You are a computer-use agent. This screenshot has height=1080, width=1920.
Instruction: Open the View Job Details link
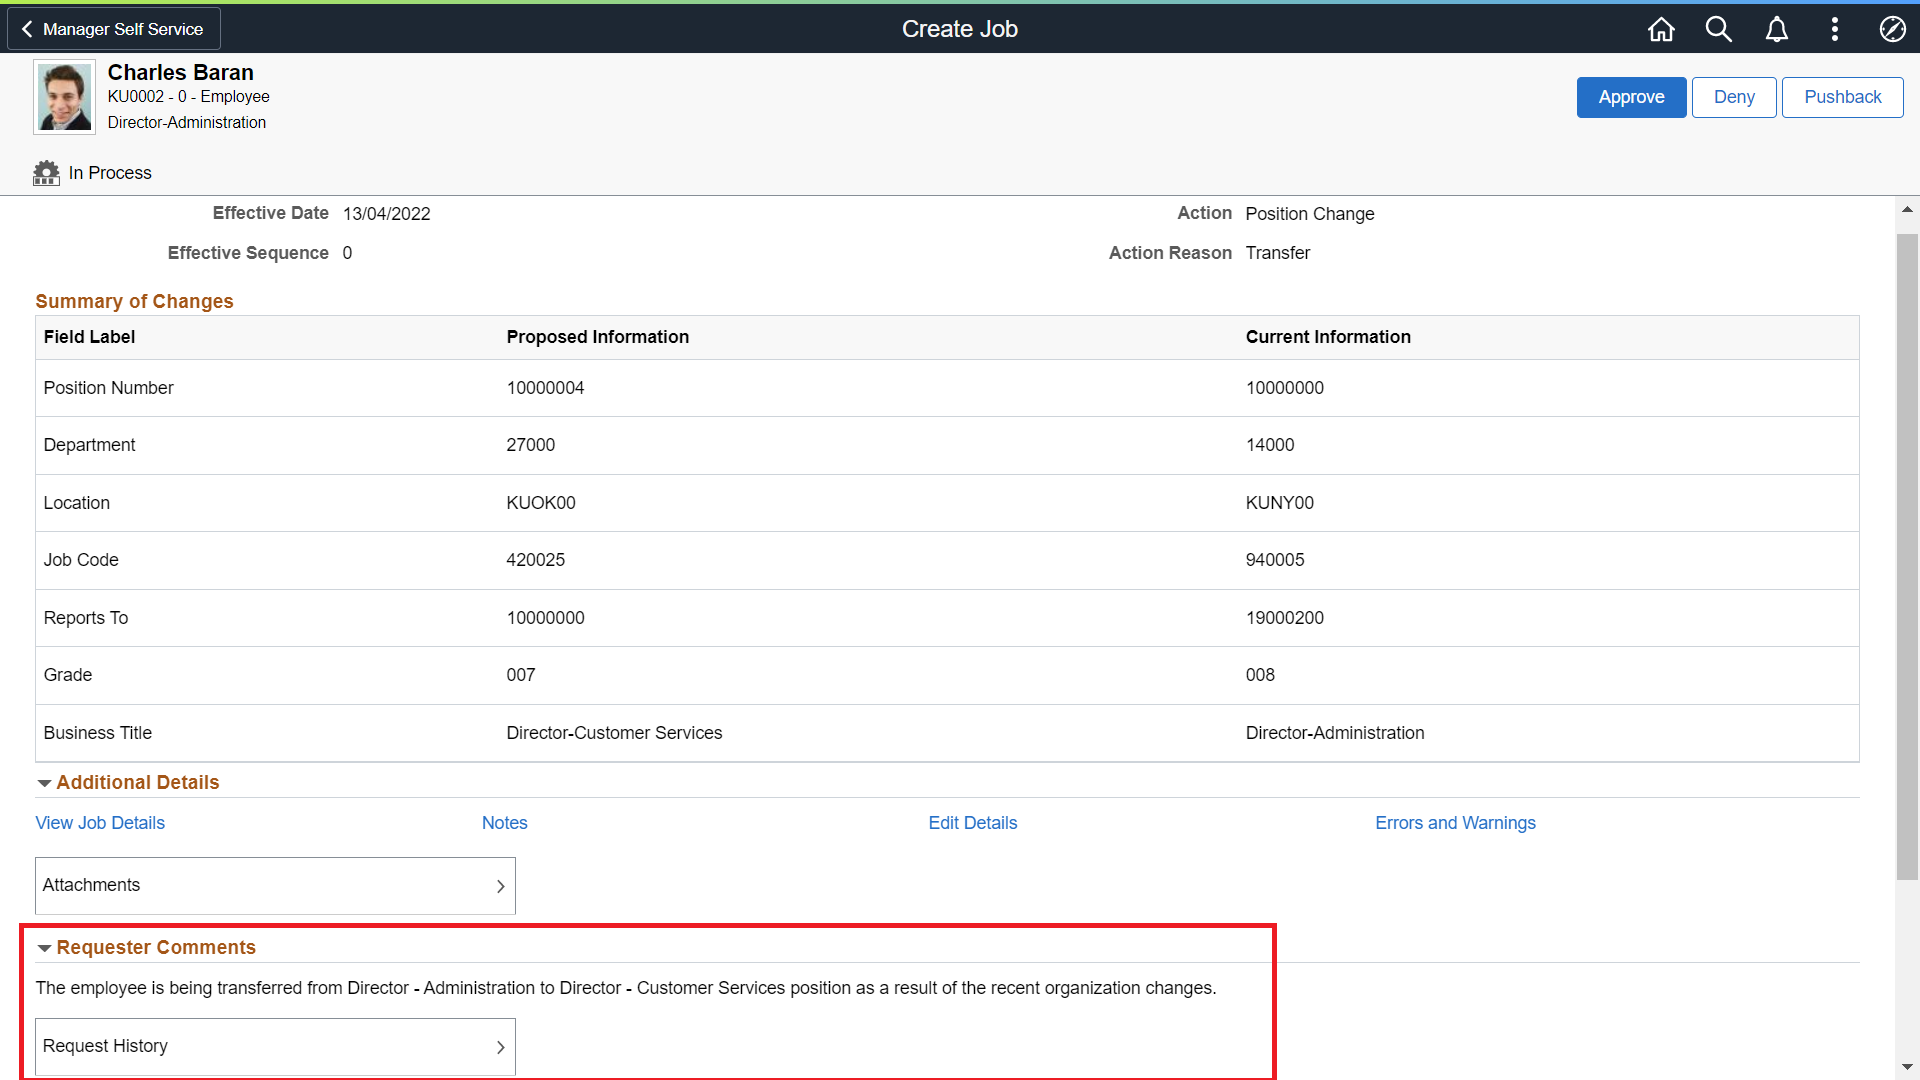(99, 822)
